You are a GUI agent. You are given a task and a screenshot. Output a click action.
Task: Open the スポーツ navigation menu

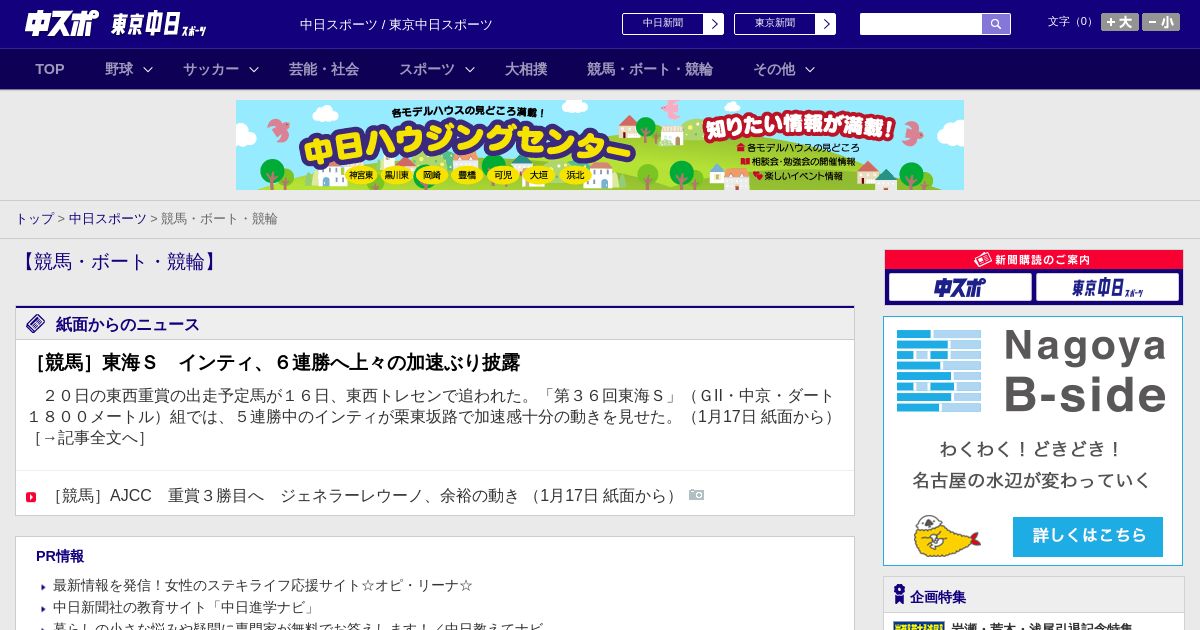click(427, 69)
